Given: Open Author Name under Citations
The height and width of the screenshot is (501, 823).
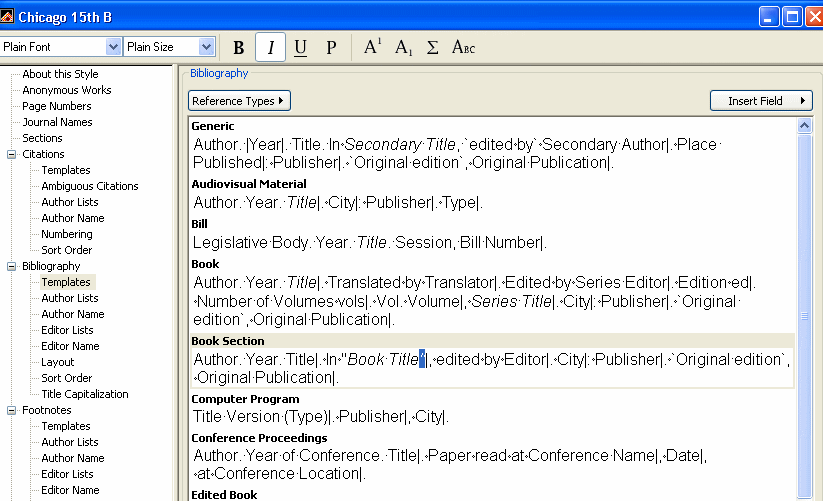Looking at the screenshot, I should coord(72,218).
